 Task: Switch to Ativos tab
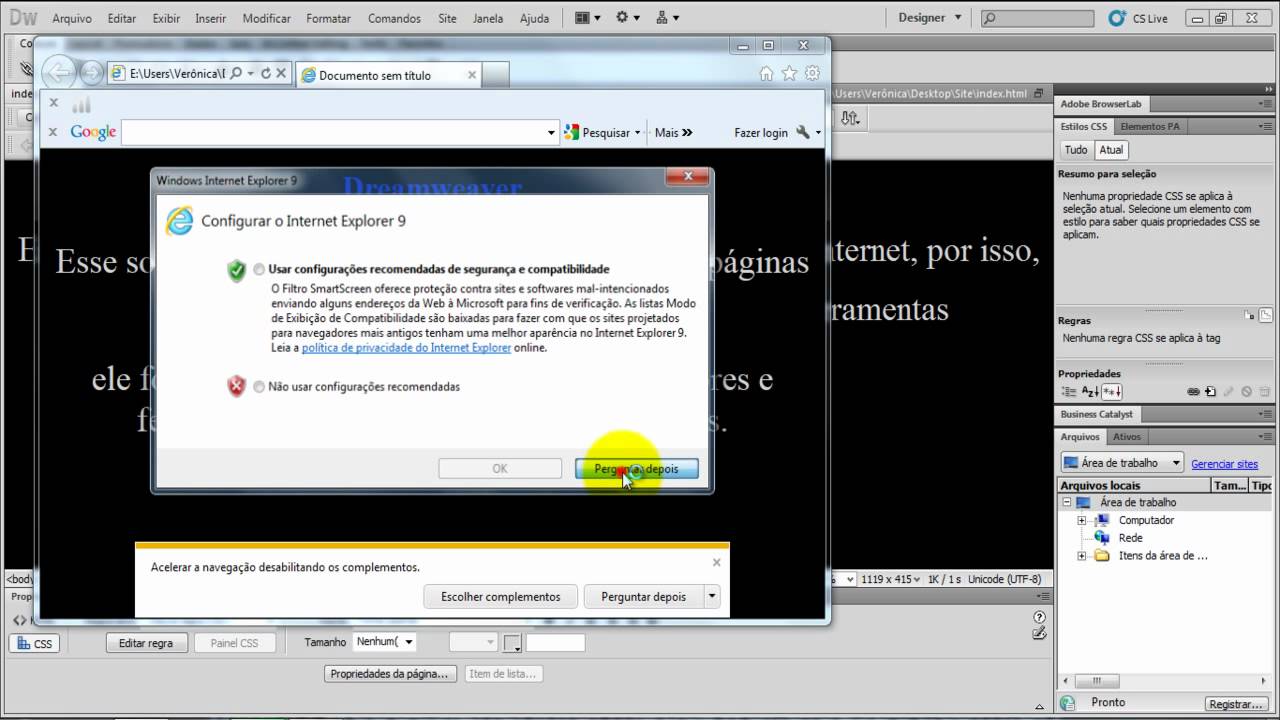[x=1127, y=437]
